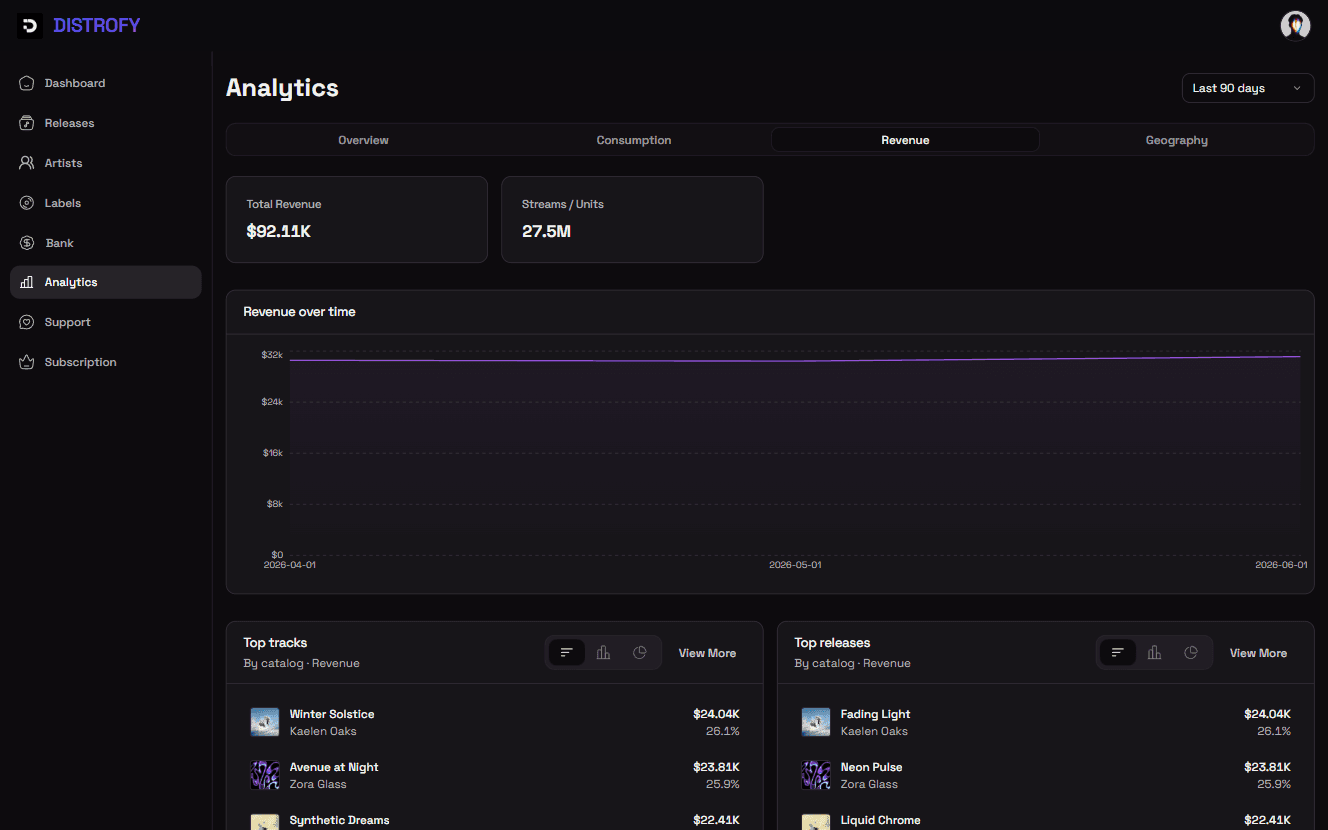Click the 27.5M streams value
The height and width of the screenshot is (830, 1328).
click(x=547, y=231)
